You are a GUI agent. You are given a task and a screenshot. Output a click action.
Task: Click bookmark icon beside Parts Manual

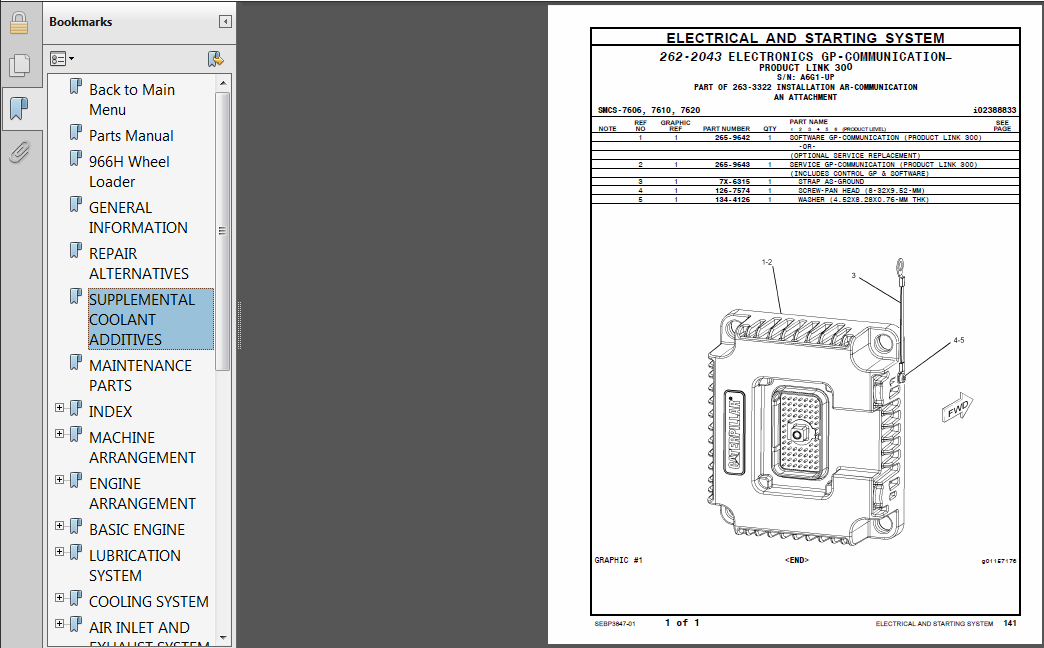(77, 133)
